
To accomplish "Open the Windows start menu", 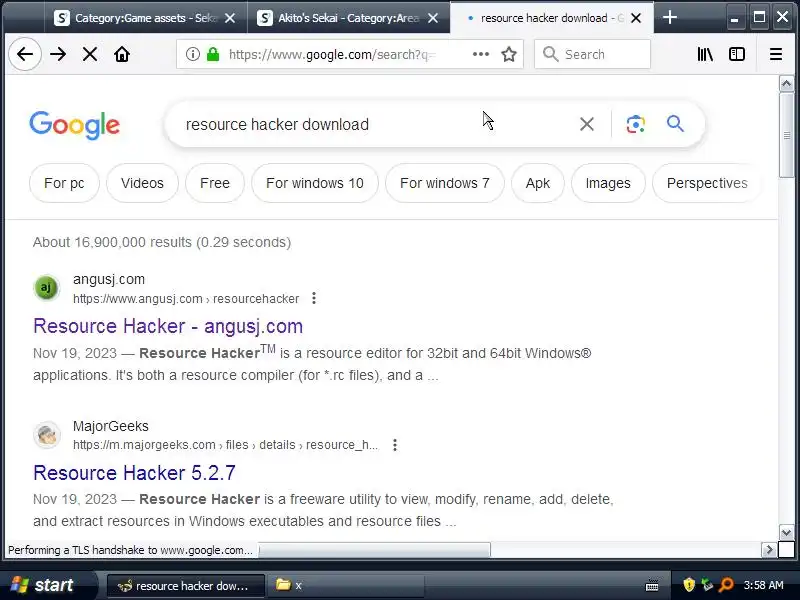I will tap(47, 585).
